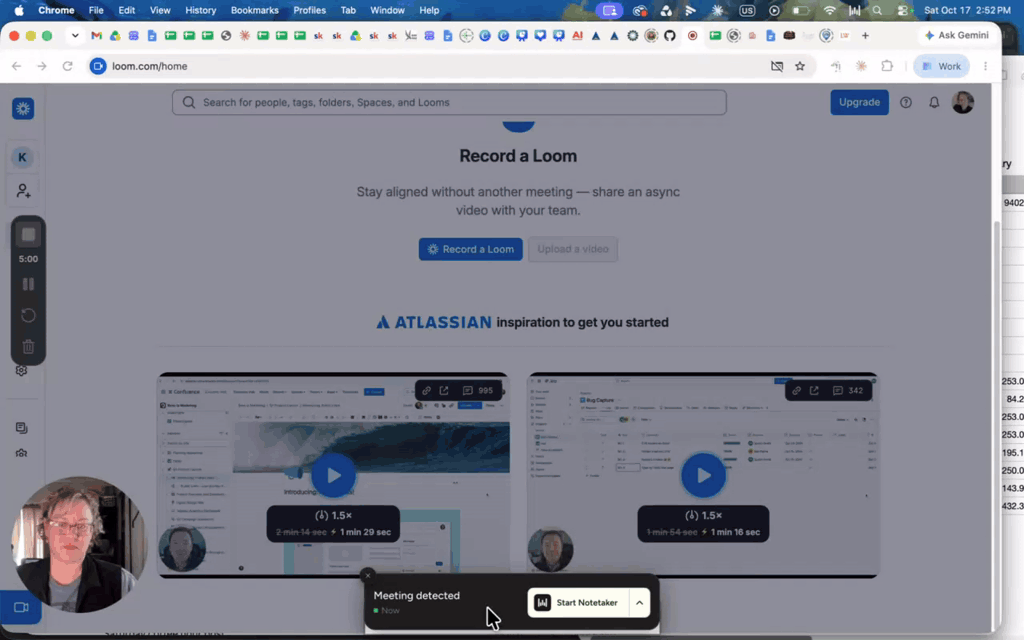The height and width of the screenshot is (640, 1024).
Task: Click the 1.5× speed badge, 1 min 29 sec
Action: (333, 523)
